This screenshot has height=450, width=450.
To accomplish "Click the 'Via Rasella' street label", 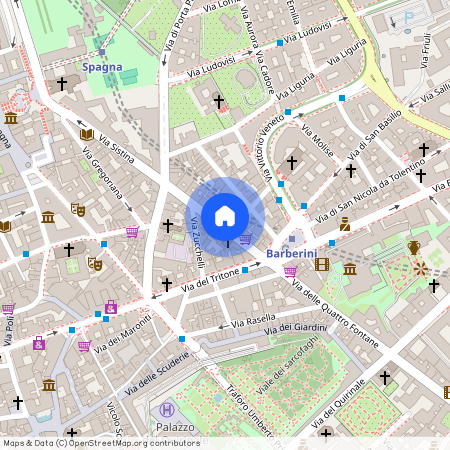I will (x=253, y=321).
